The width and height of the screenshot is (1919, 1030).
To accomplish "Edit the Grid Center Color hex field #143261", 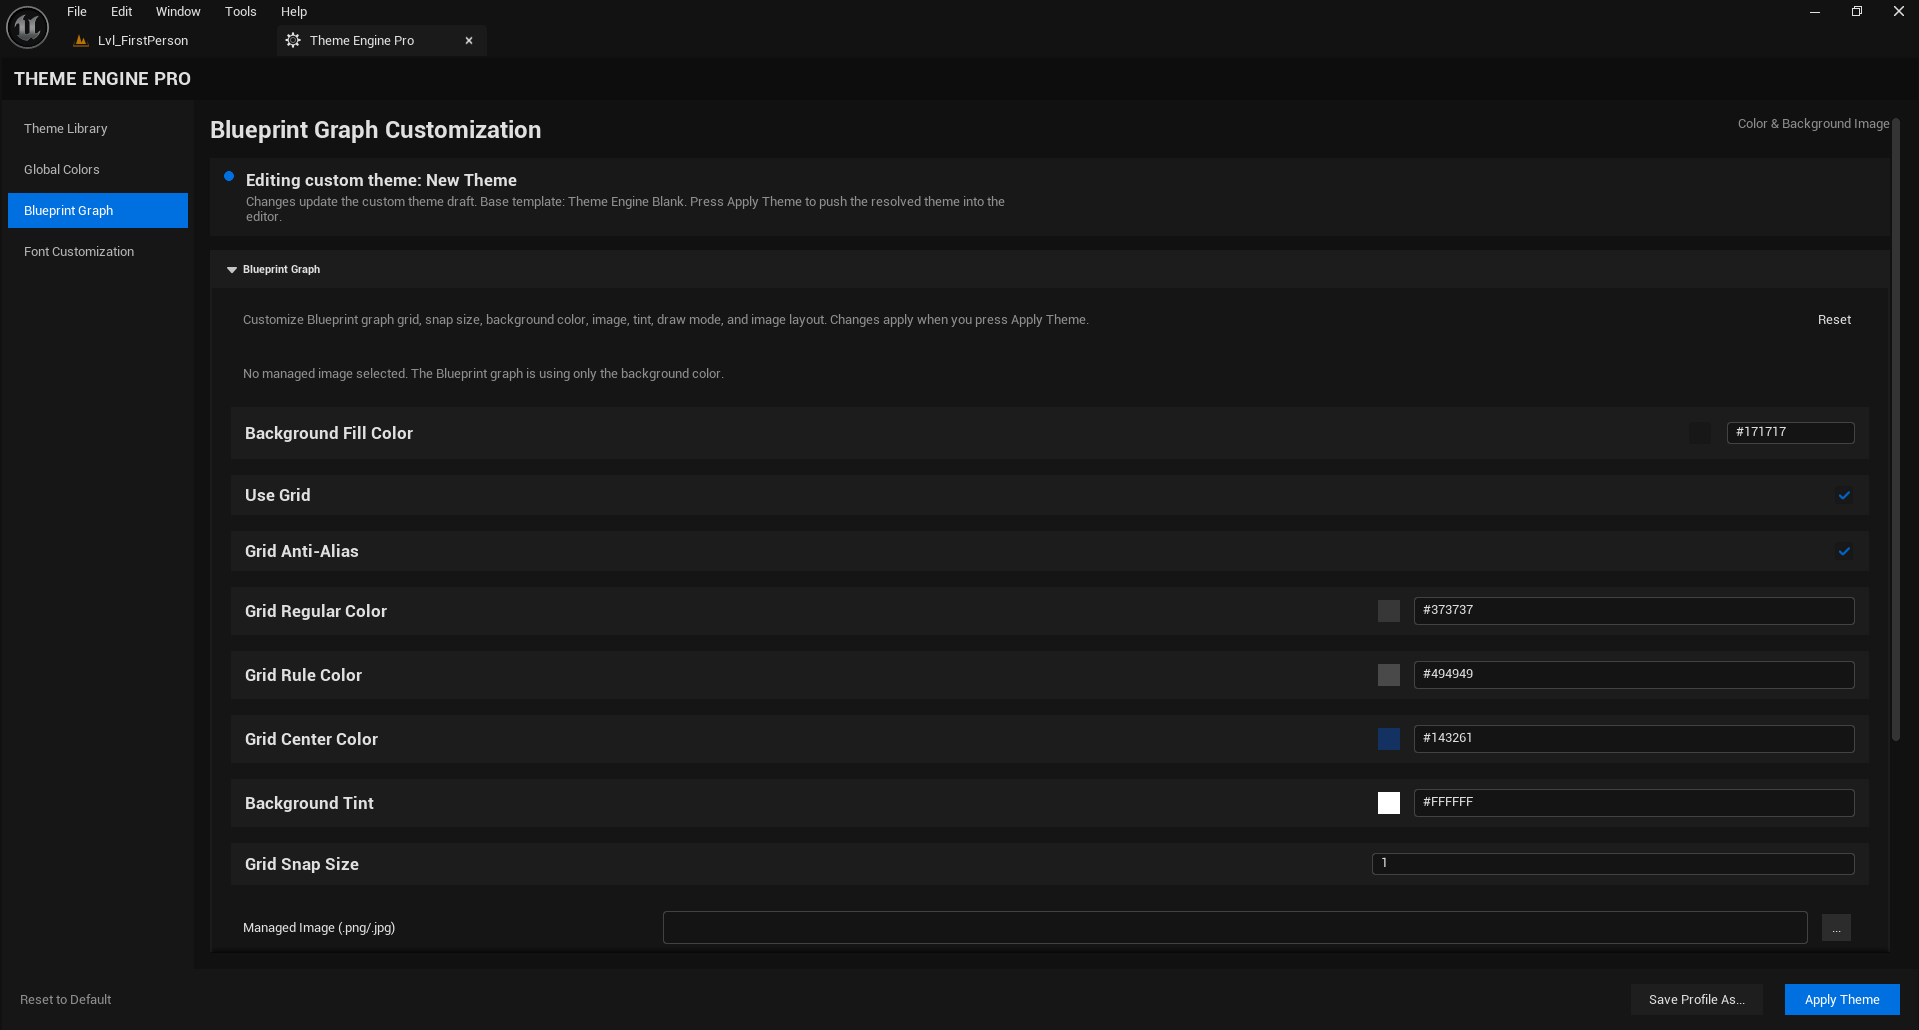I will point(1634,739).
